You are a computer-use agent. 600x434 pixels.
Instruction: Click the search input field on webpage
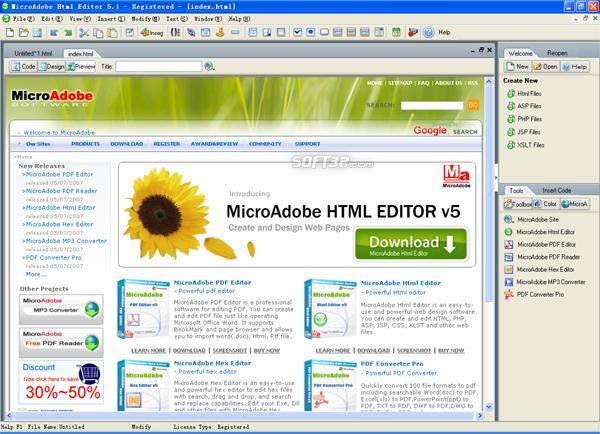[x=432, y=106]
